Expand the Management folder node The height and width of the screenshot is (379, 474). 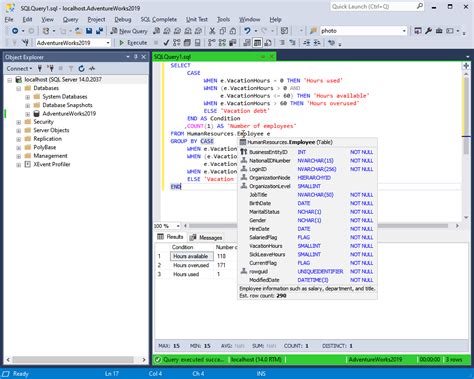19,156
